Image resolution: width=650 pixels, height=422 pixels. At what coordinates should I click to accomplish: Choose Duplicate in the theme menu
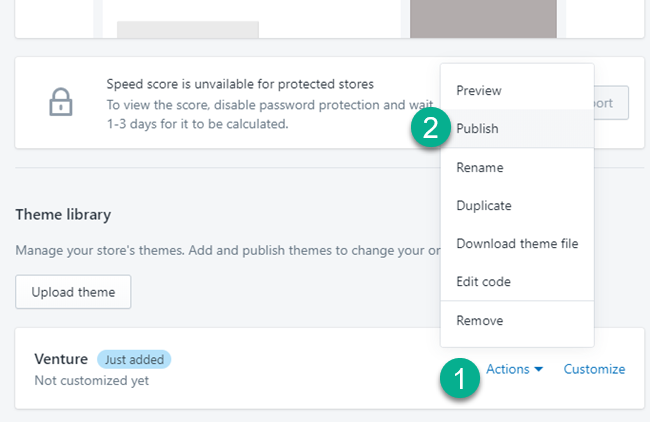(483, 206)
